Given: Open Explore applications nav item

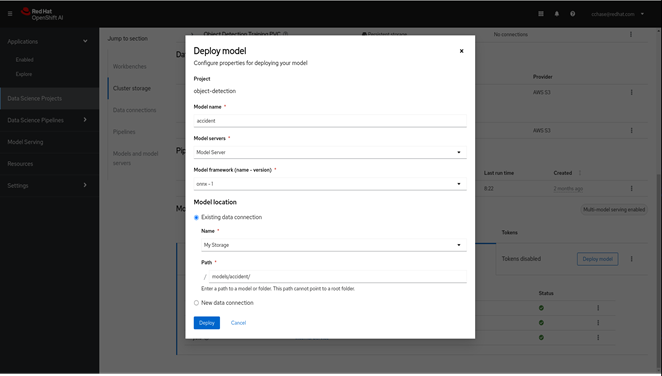Looking at the screenshot, I should pos(24,74).
